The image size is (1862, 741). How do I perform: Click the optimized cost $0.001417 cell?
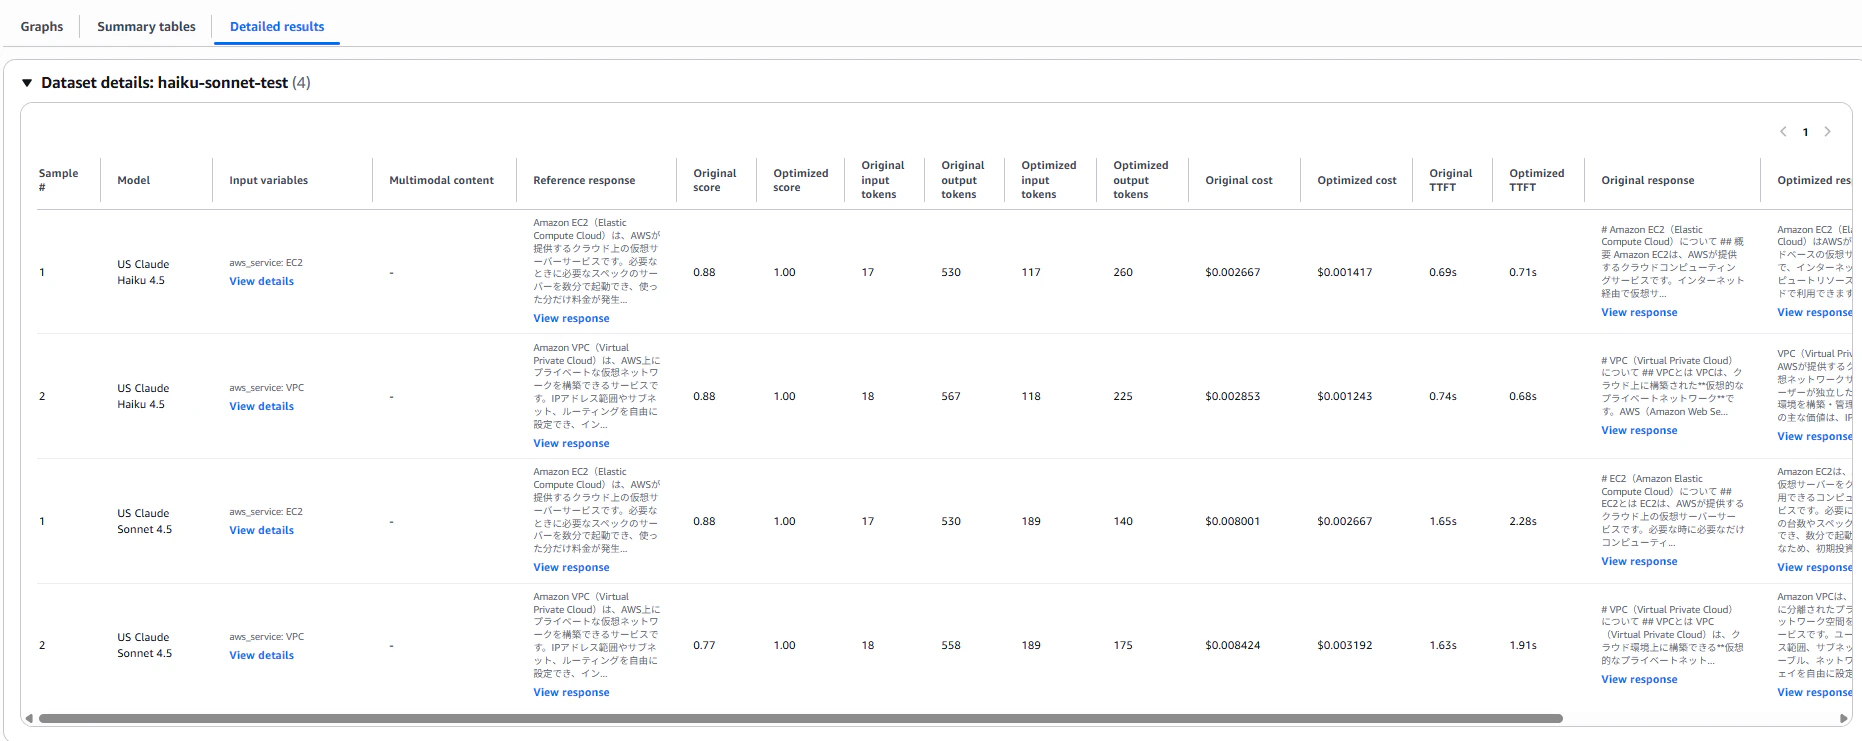point(1344,272)
